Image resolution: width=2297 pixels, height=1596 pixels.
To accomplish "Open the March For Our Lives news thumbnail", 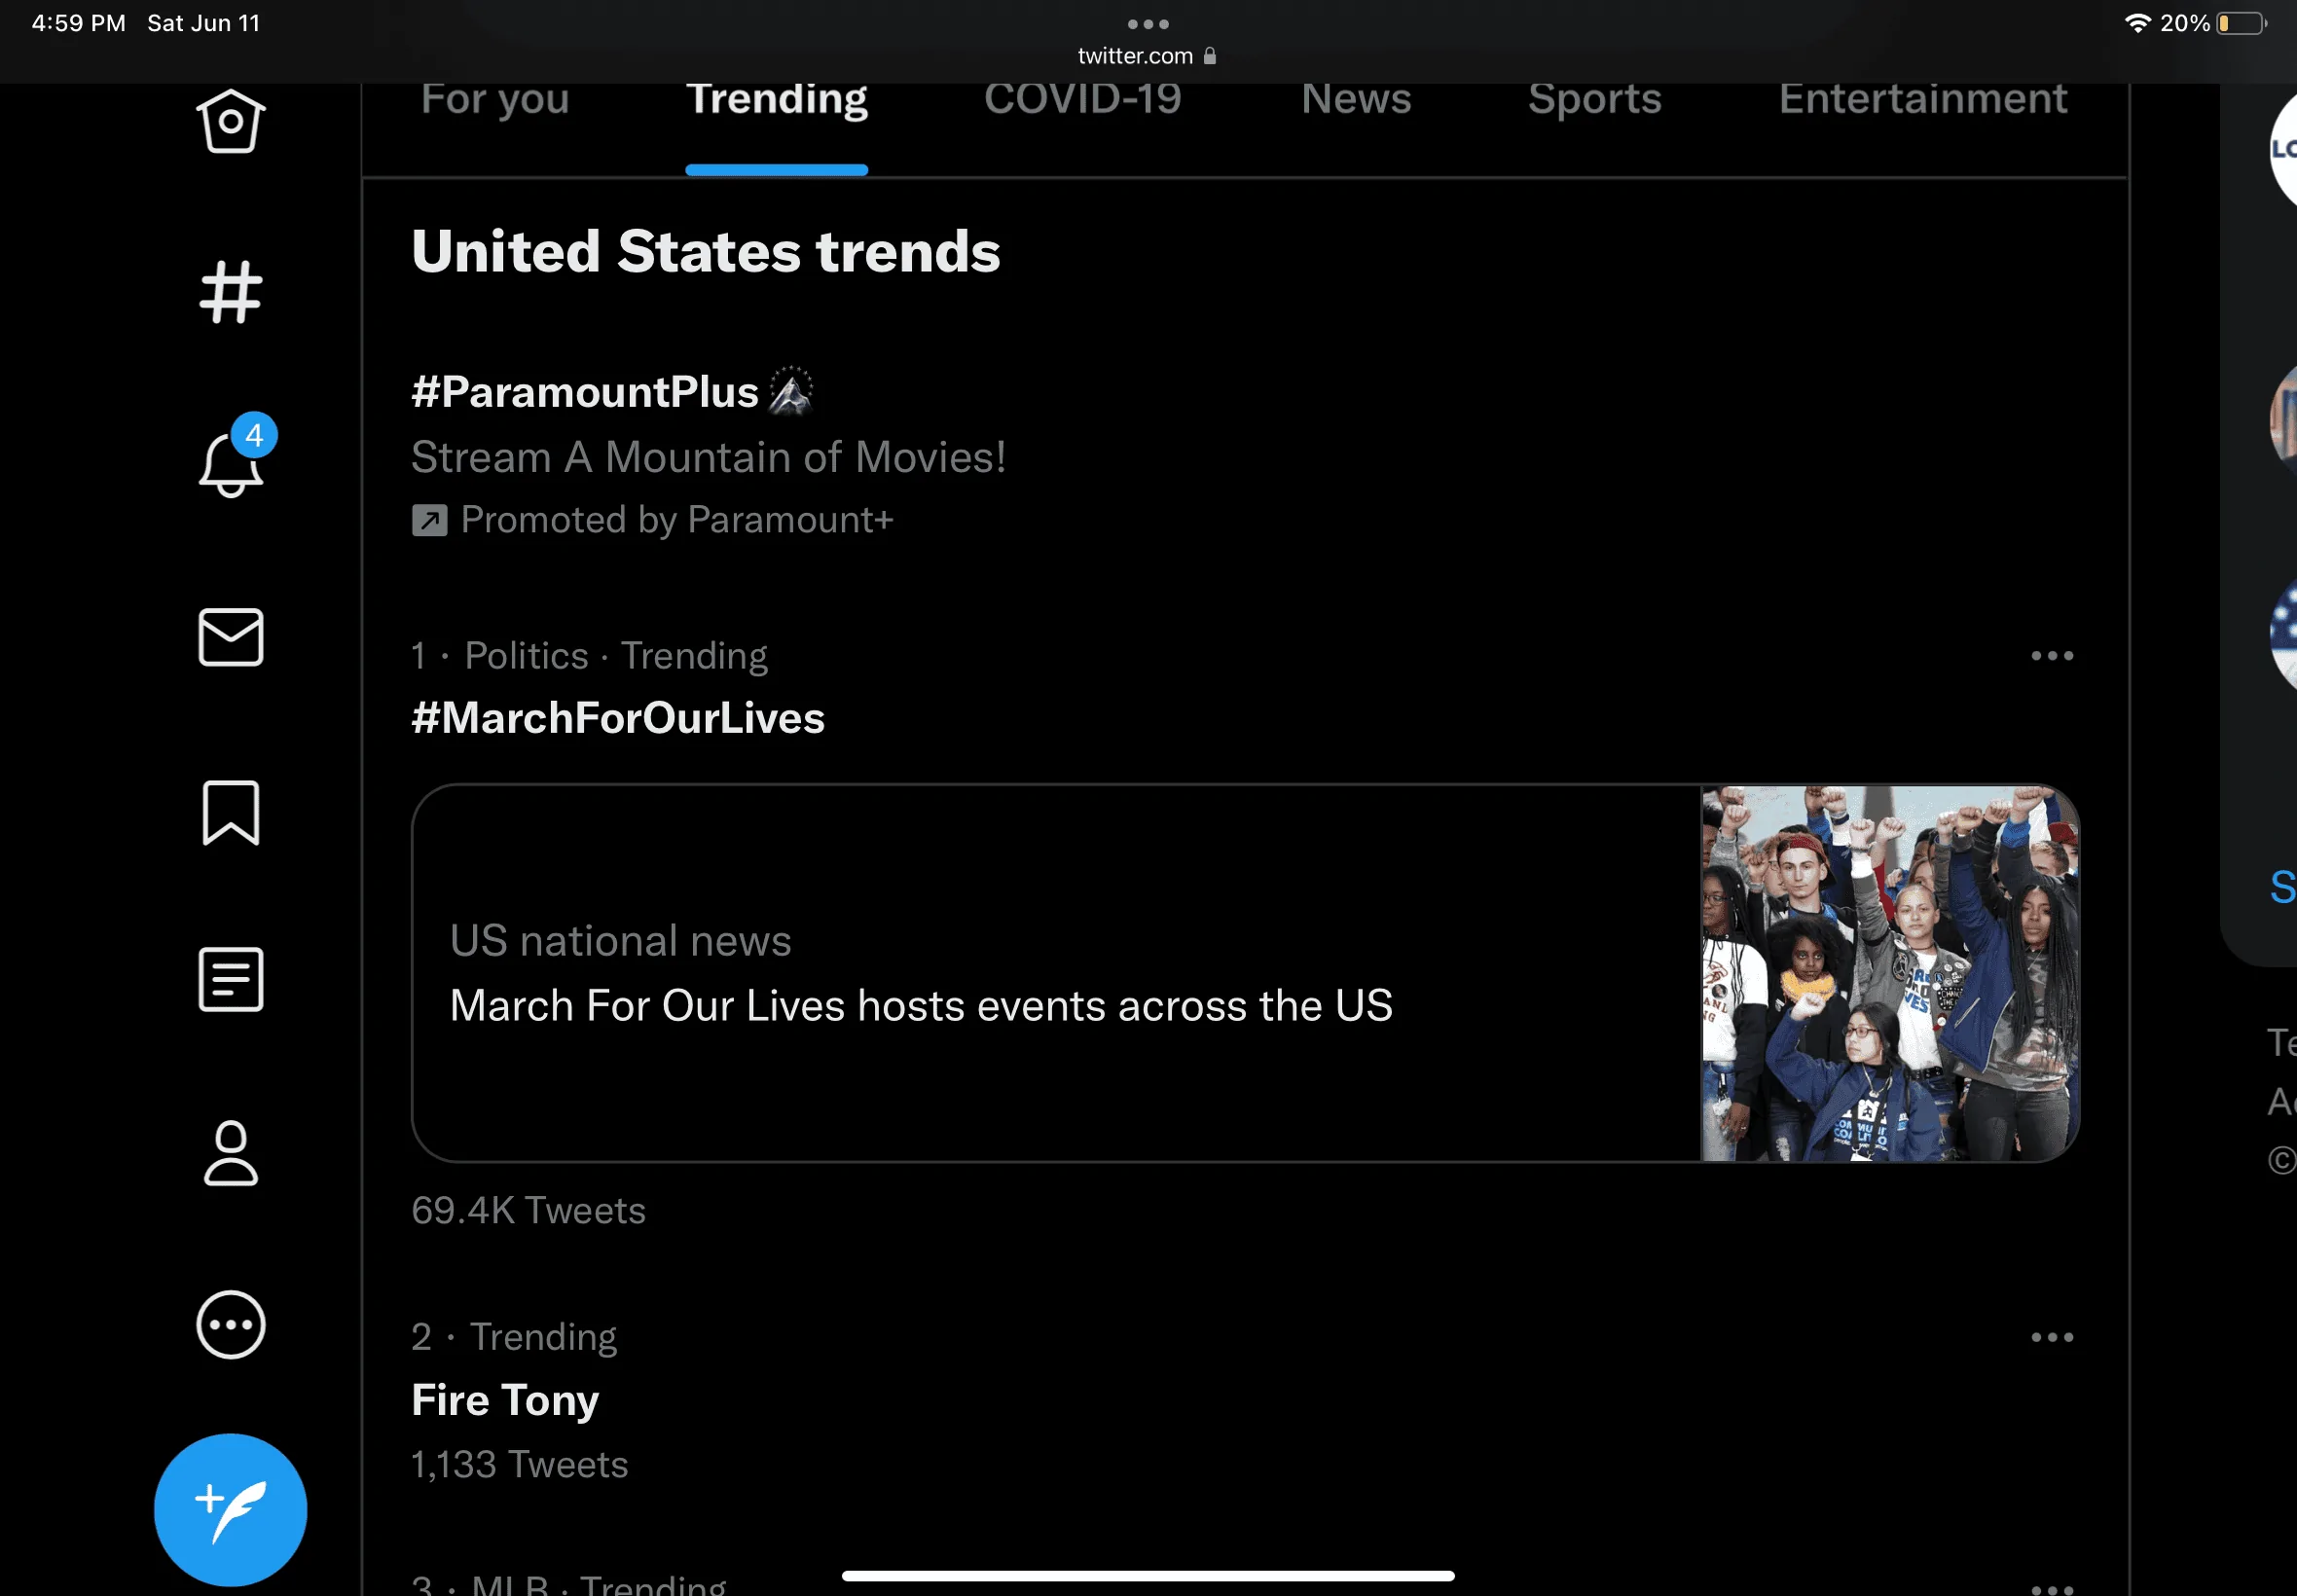I will [1889, 973].
